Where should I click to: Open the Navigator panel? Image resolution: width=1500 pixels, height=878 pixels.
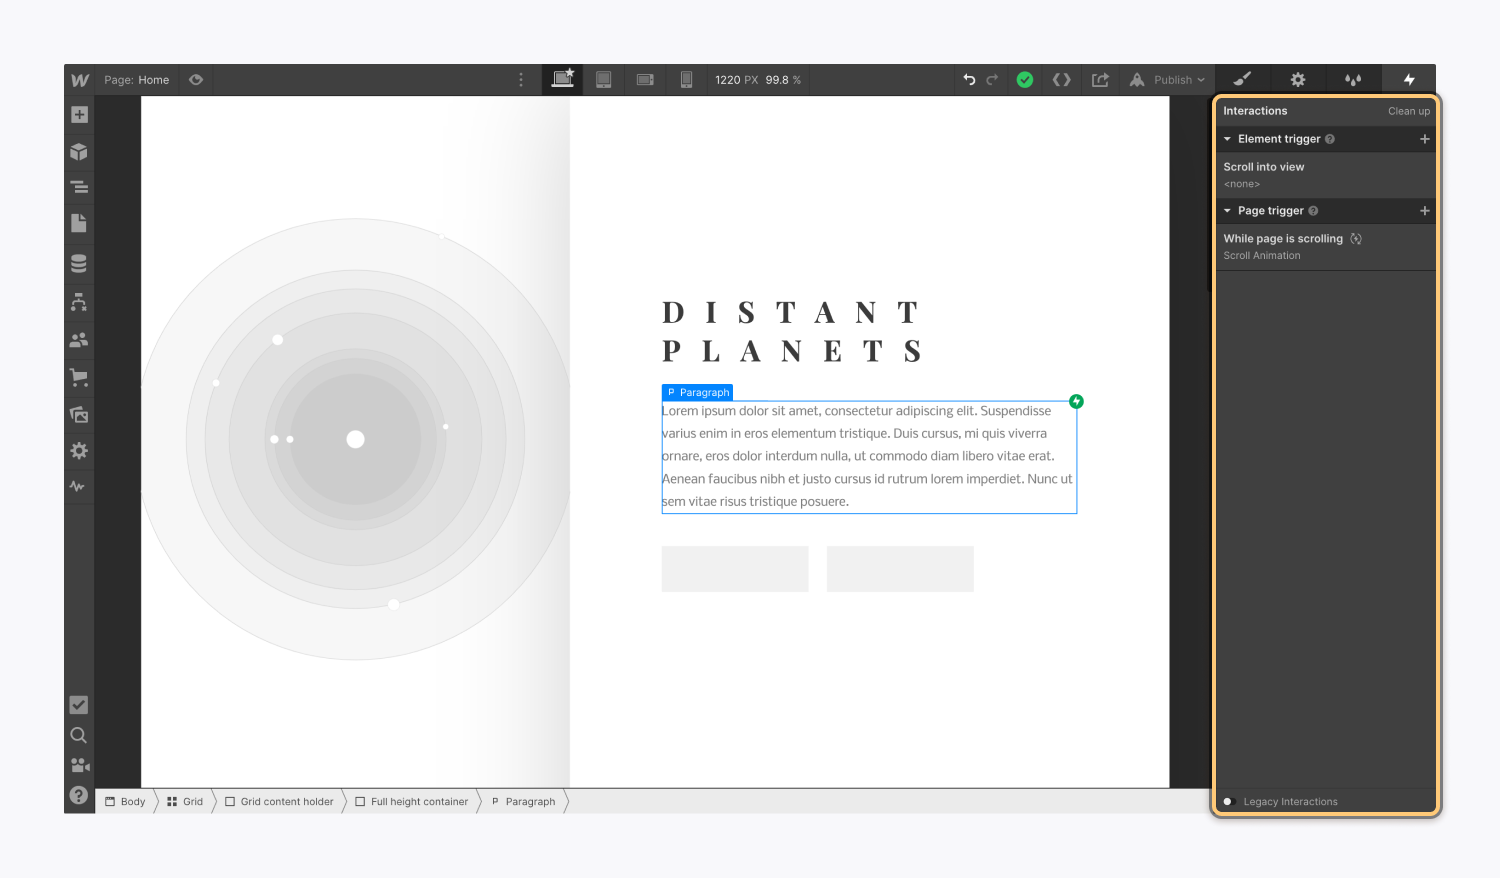pos(79,187)
